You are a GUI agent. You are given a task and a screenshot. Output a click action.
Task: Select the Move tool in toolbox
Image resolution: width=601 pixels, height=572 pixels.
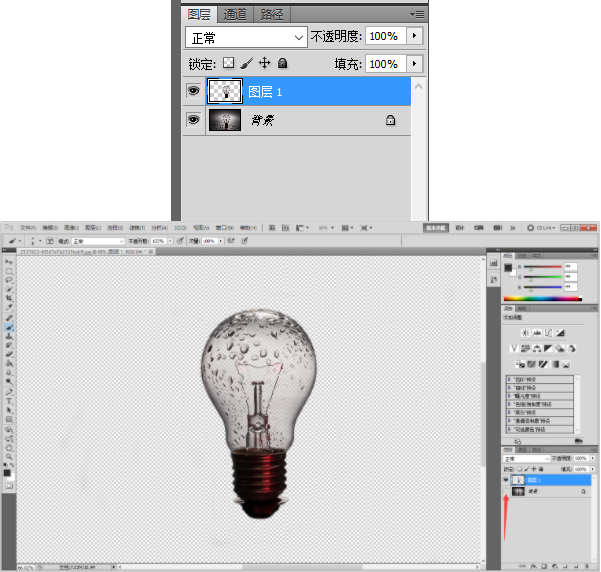click(x=9, y=261)
